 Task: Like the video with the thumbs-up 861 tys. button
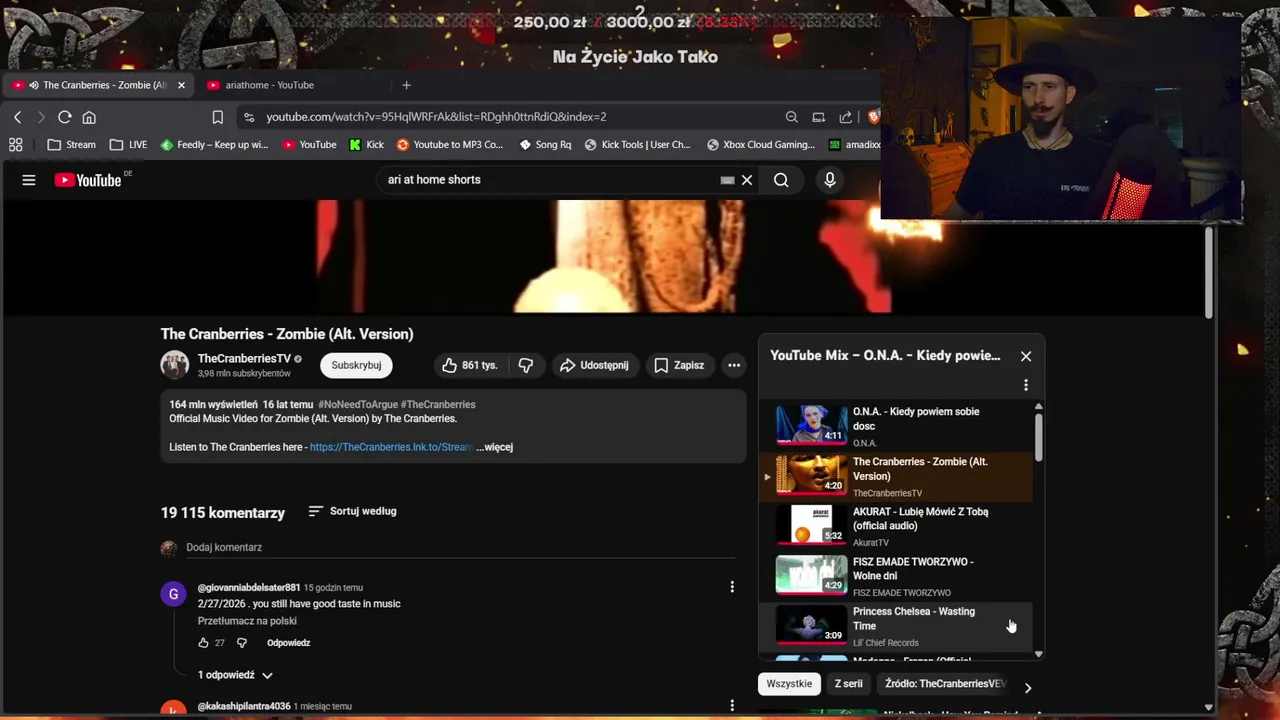(470, 366)
